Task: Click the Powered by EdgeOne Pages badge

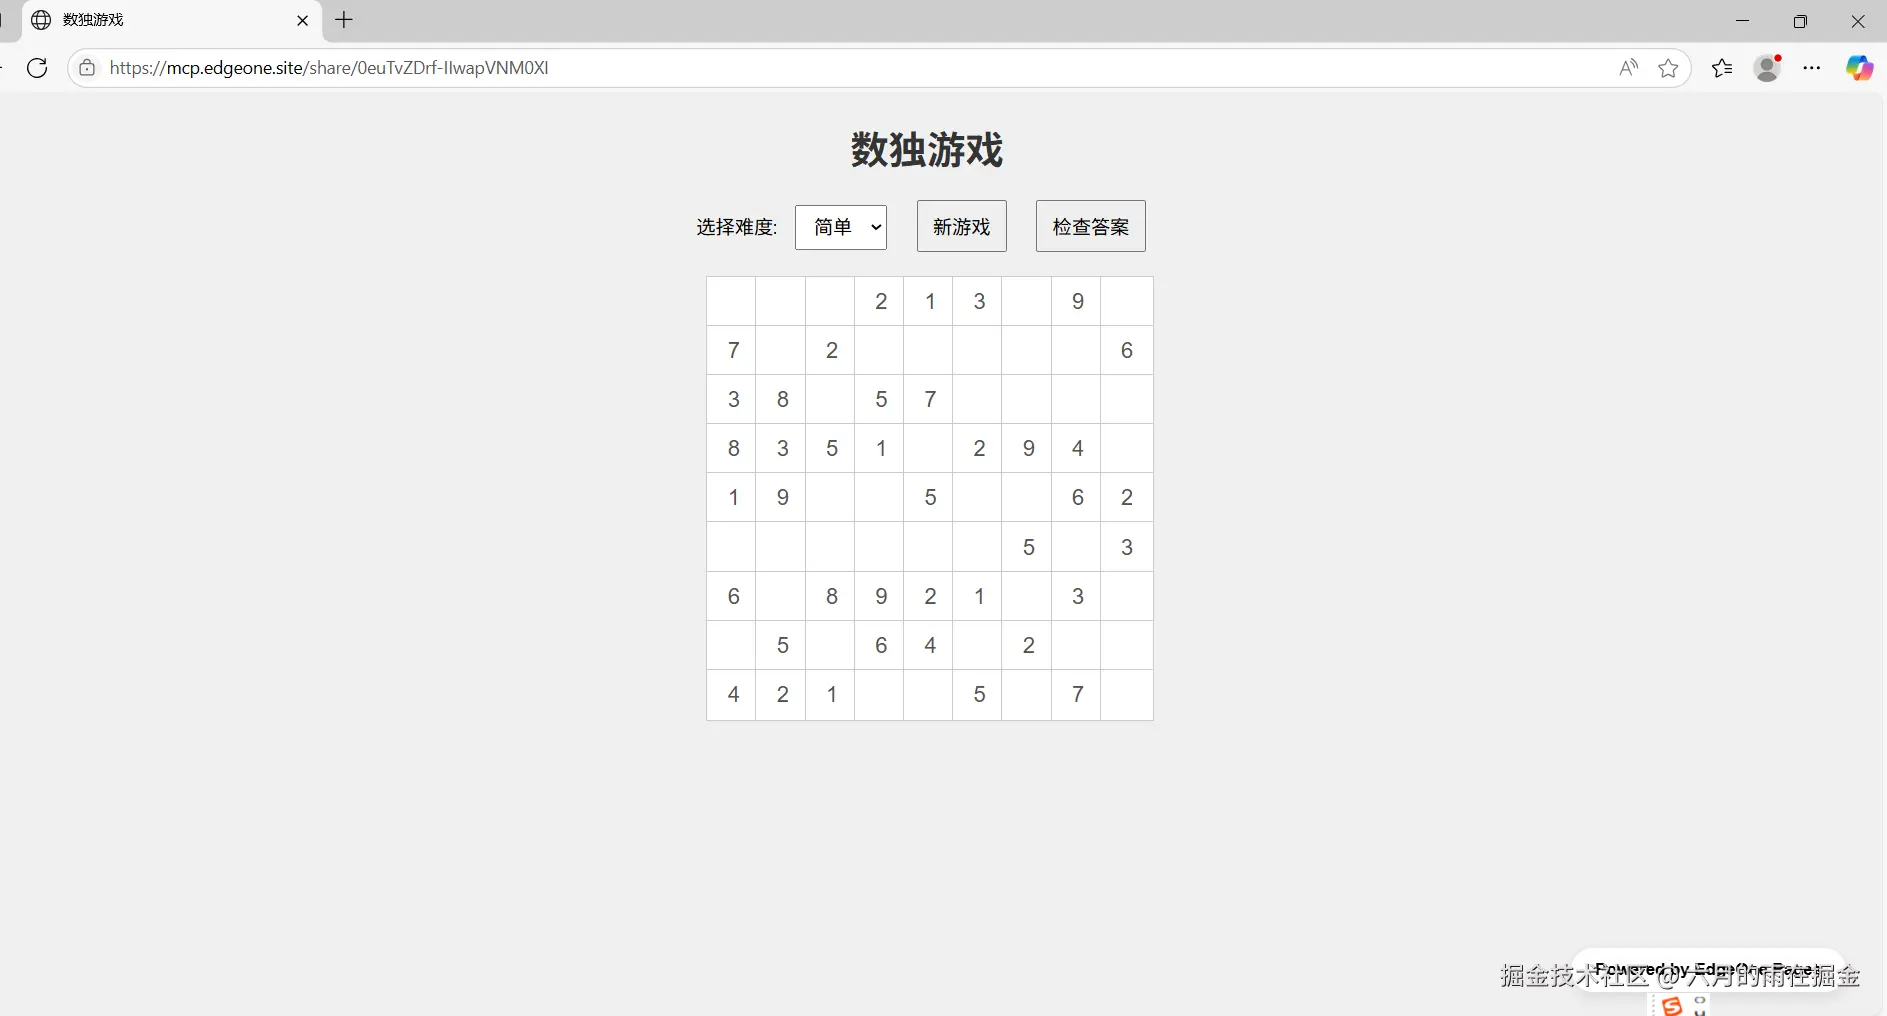Action: (1708, 969)
